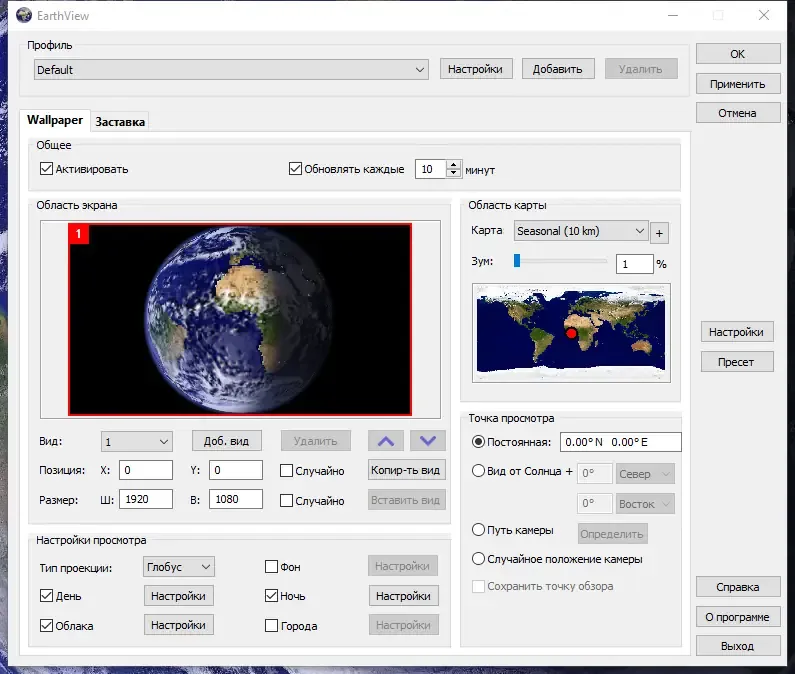Screen dimensions: 795x674
Task: Click the world map thumbnail
Action: click(571, 333)
